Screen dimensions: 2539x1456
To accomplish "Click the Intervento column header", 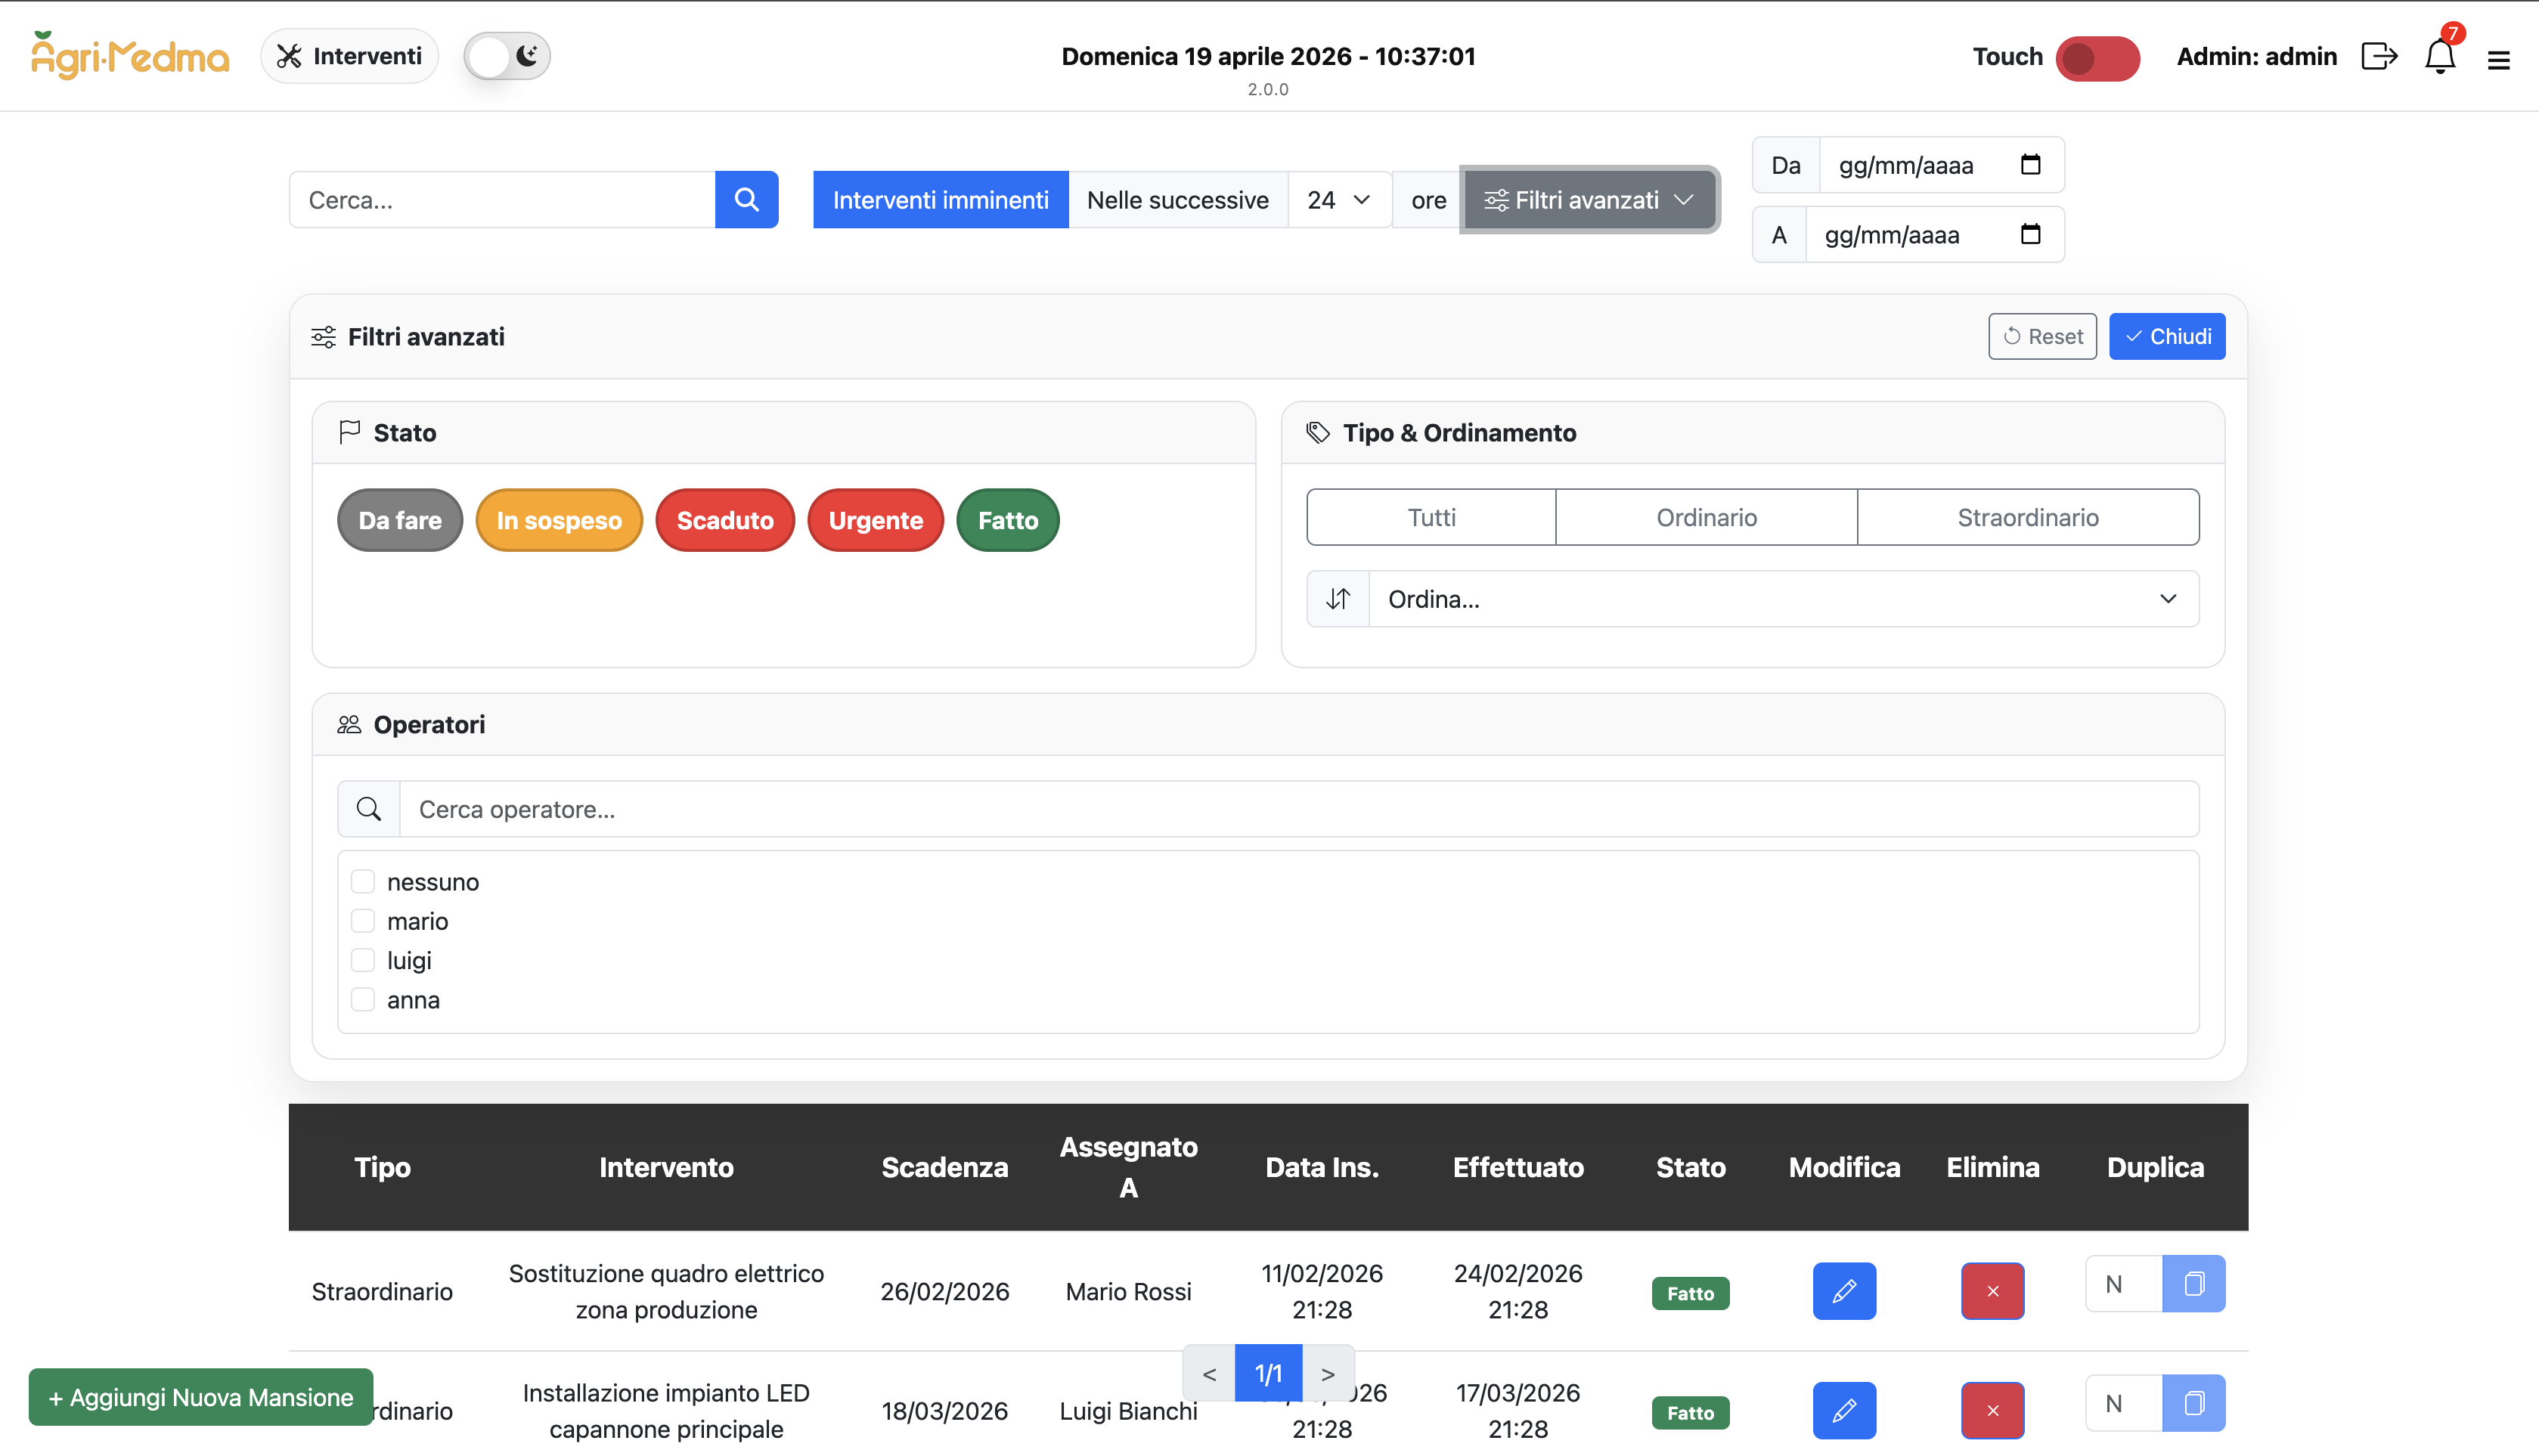I will 666,1167.
